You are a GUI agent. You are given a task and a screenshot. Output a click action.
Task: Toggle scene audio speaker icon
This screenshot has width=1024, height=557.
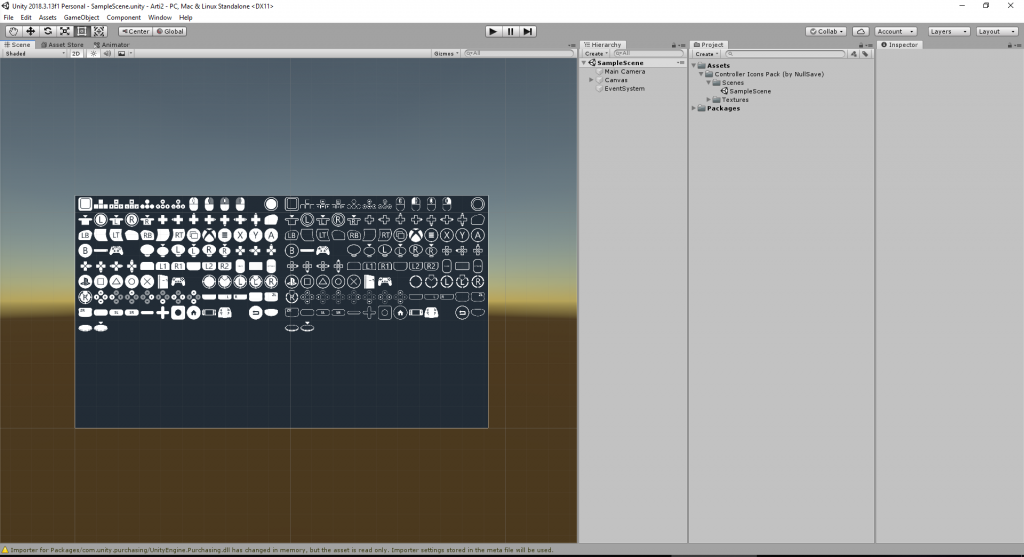(107, 54)
